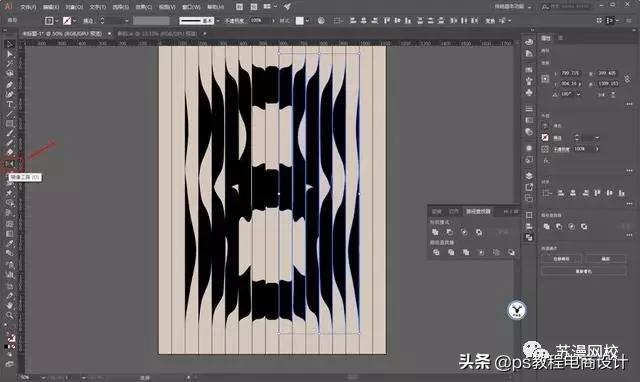
Task: Click the X position field in Properties
Action: pyautogui.click(x=569, y=73)
